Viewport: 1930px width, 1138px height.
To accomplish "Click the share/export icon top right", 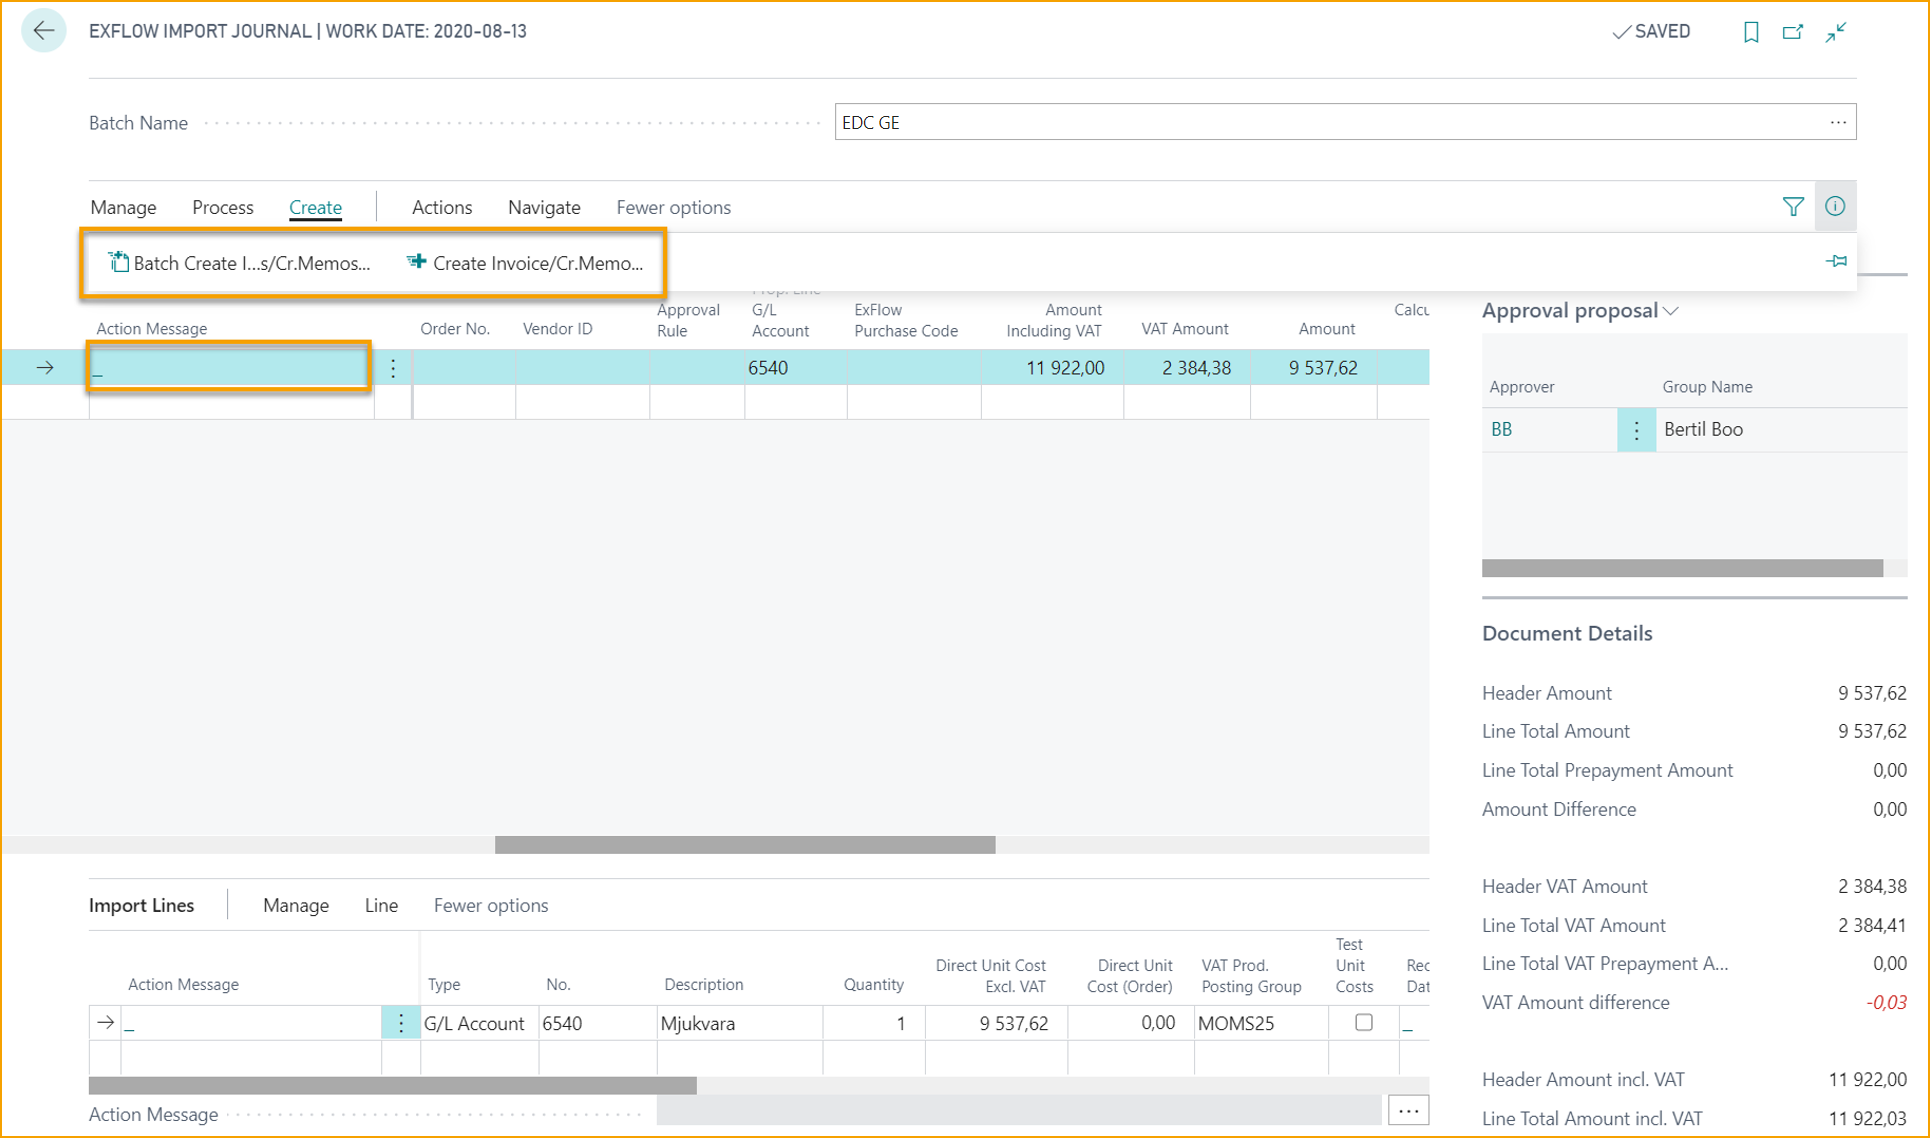I will click(1793, 31).
